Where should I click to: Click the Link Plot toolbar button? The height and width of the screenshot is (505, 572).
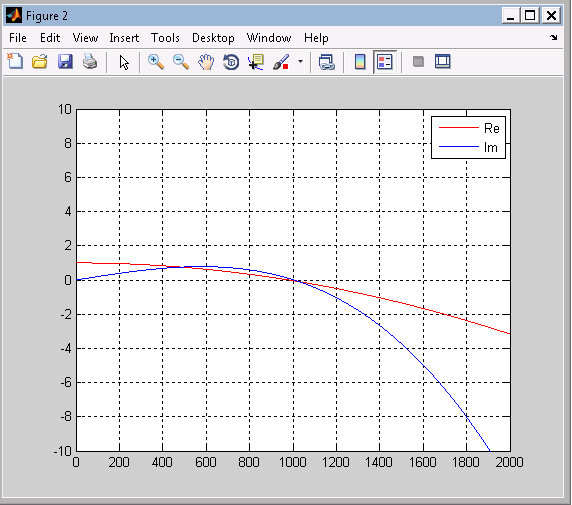(327, 62)
